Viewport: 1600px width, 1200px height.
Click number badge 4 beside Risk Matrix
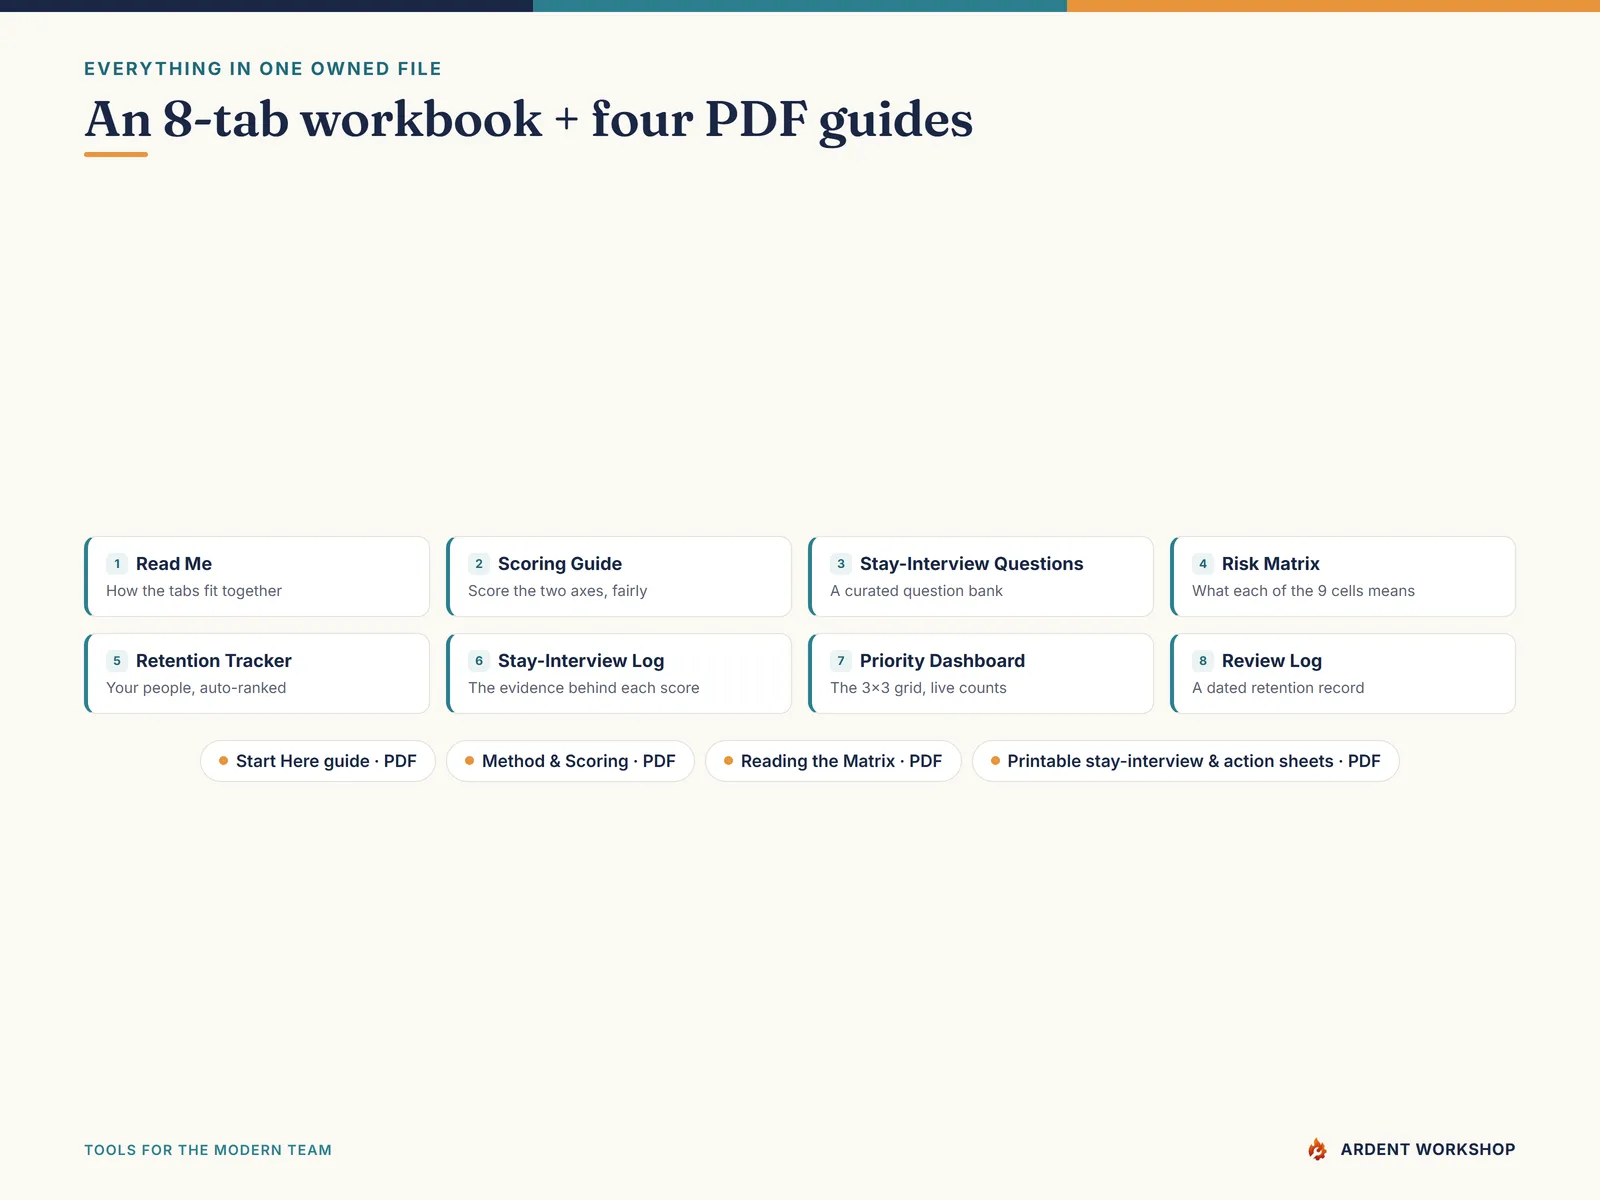(x=1203, y=564)
